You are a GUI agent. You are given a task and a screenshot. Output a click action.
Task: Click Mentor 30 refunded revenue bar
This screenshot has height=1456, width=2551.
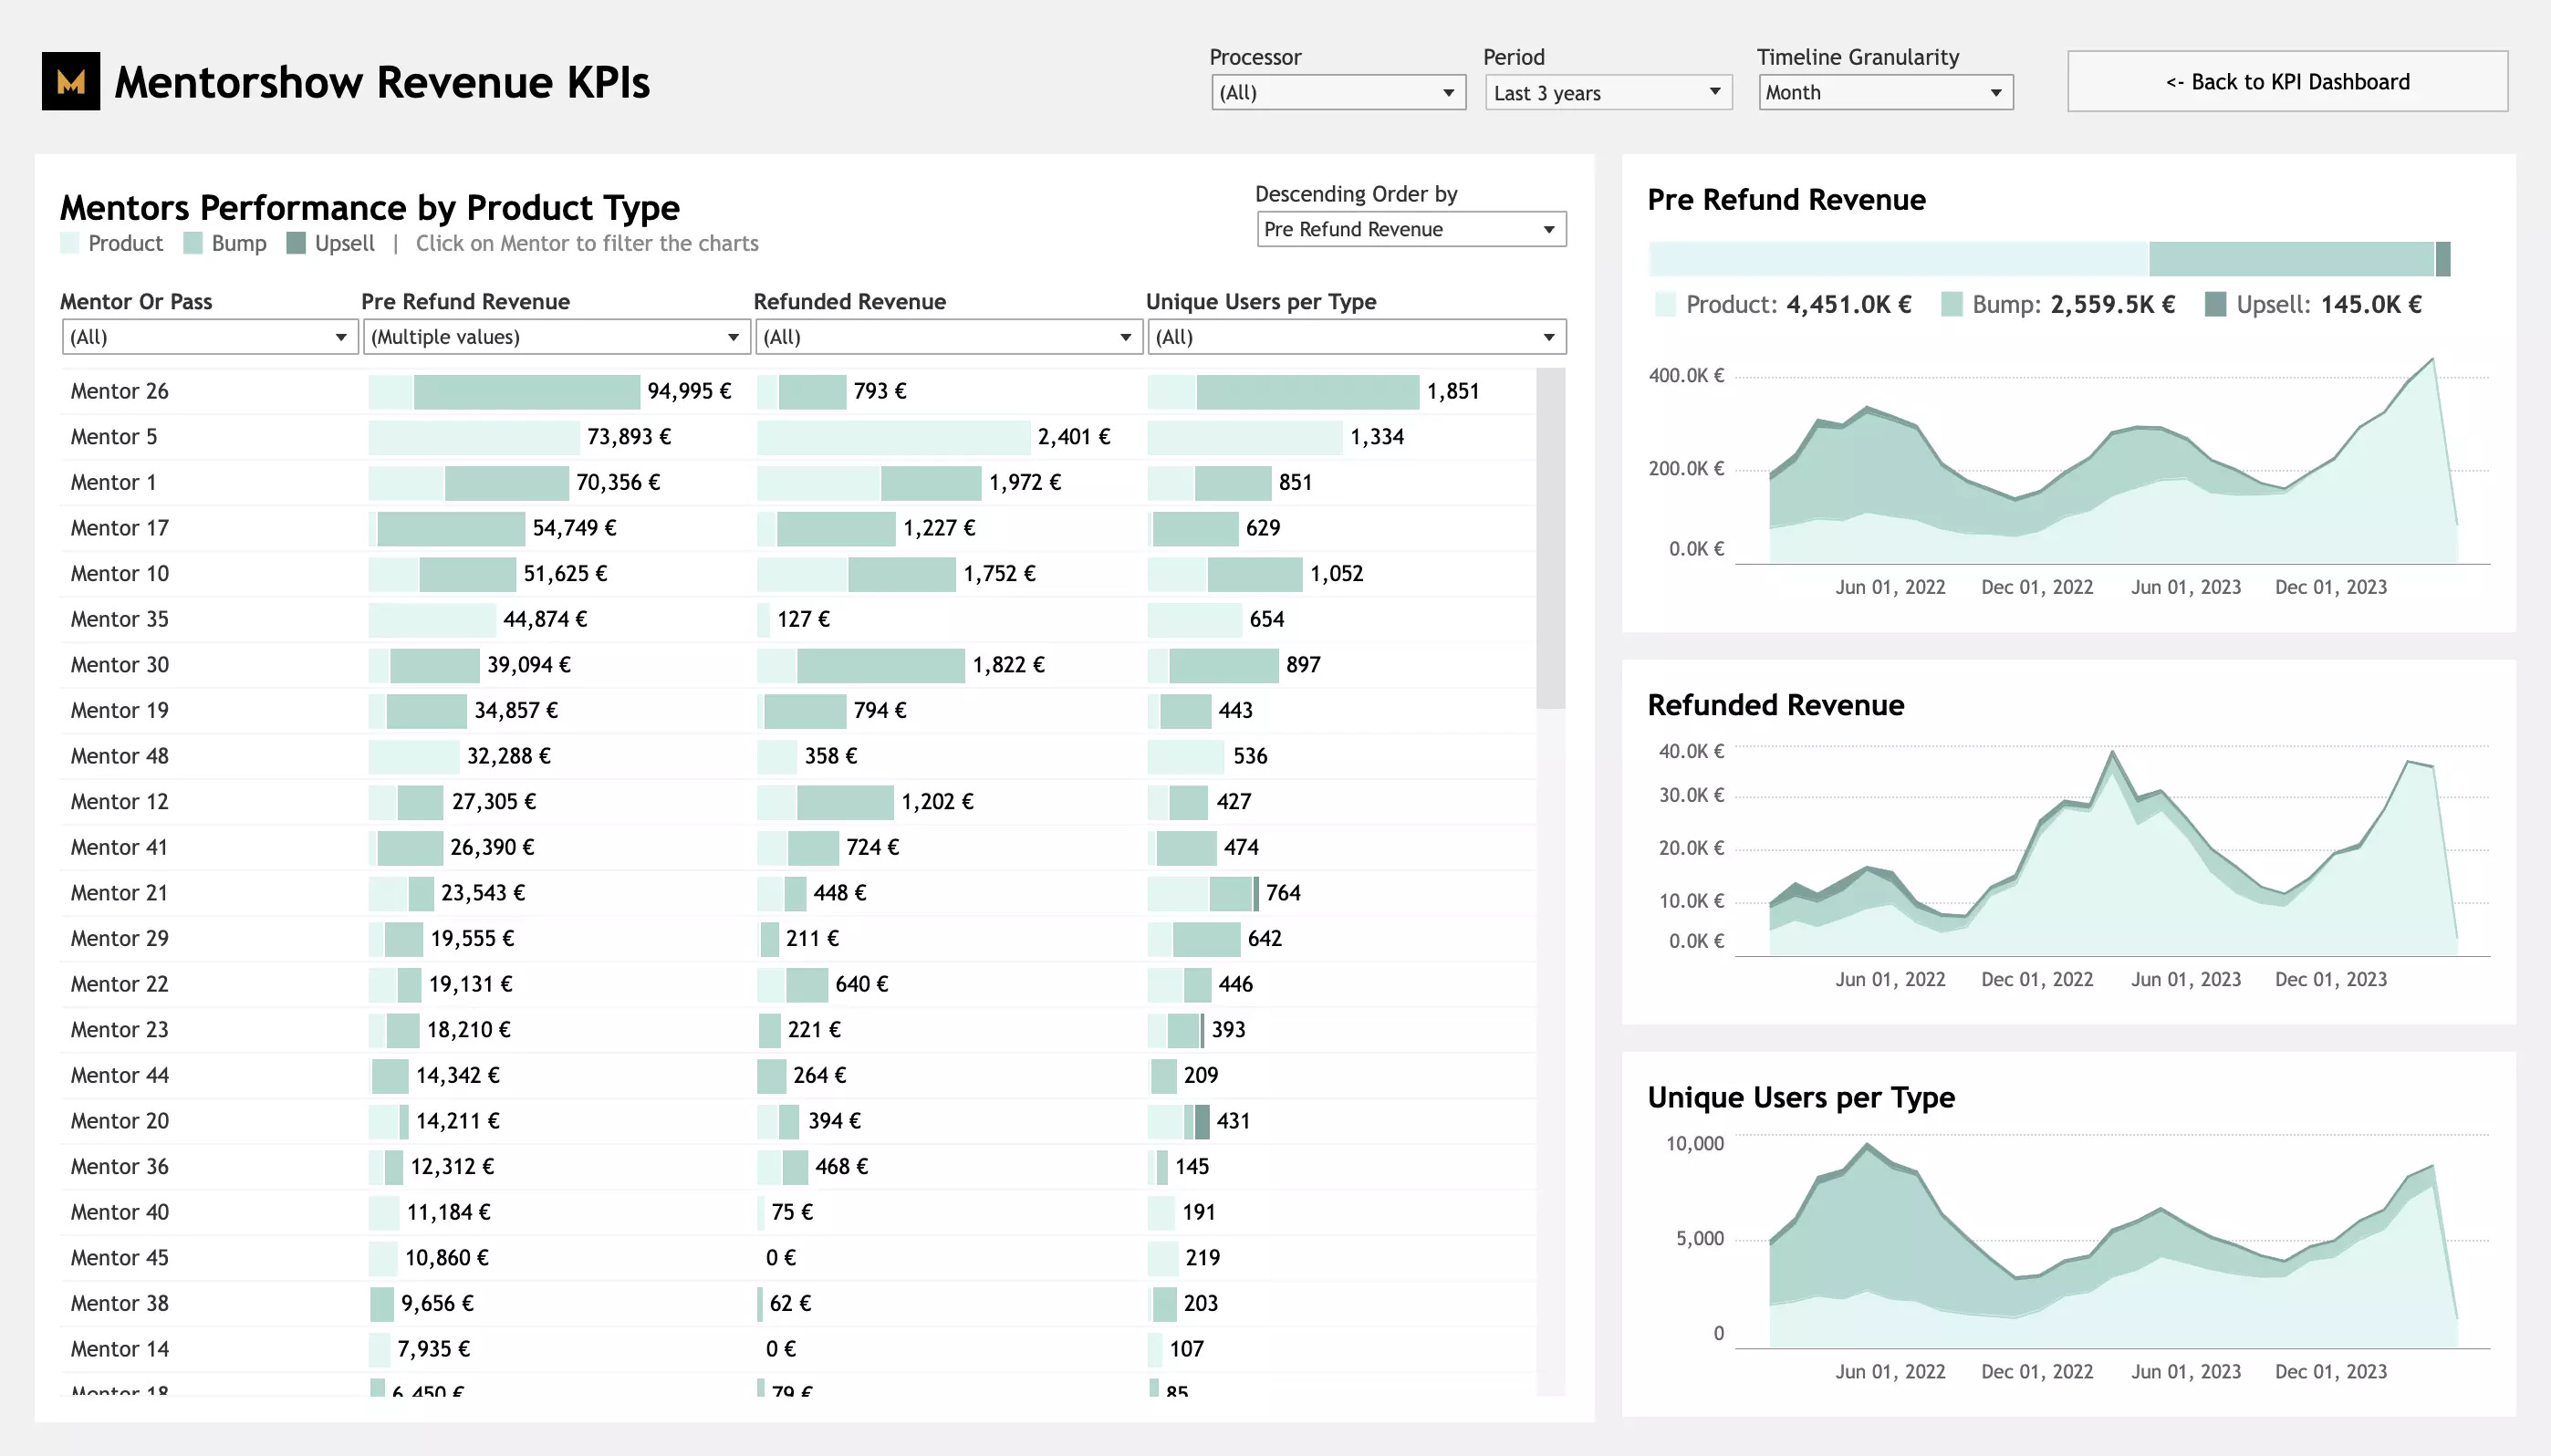pos(880,665)
